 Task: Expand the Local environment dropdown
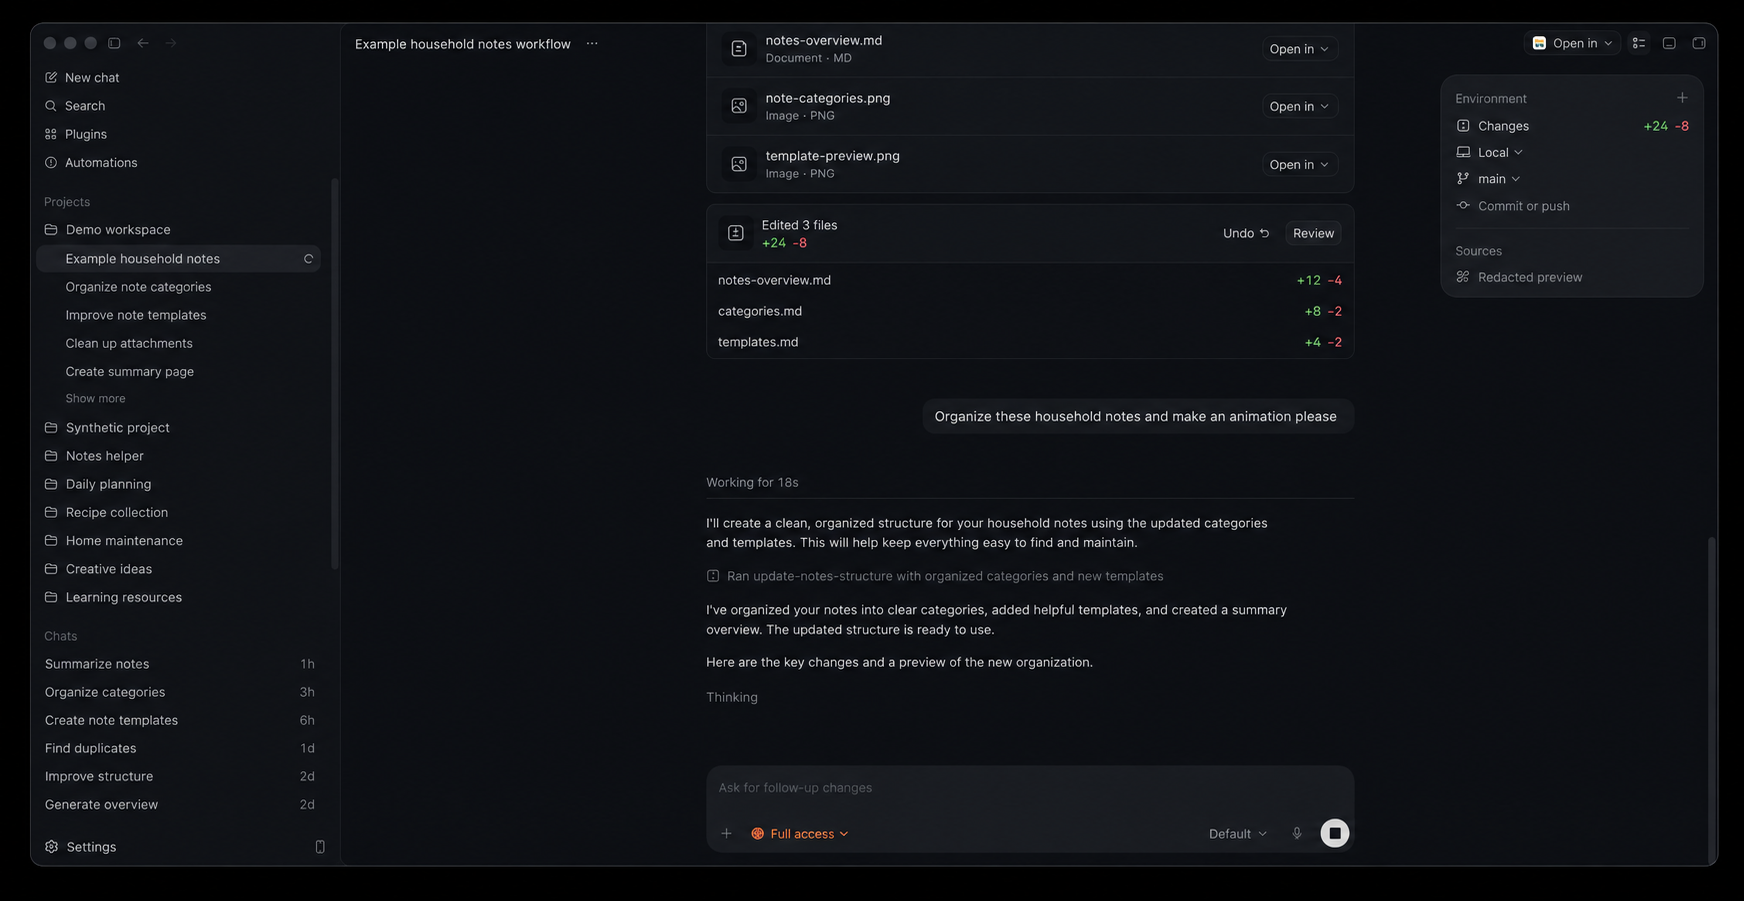(x=1490, y=152)
